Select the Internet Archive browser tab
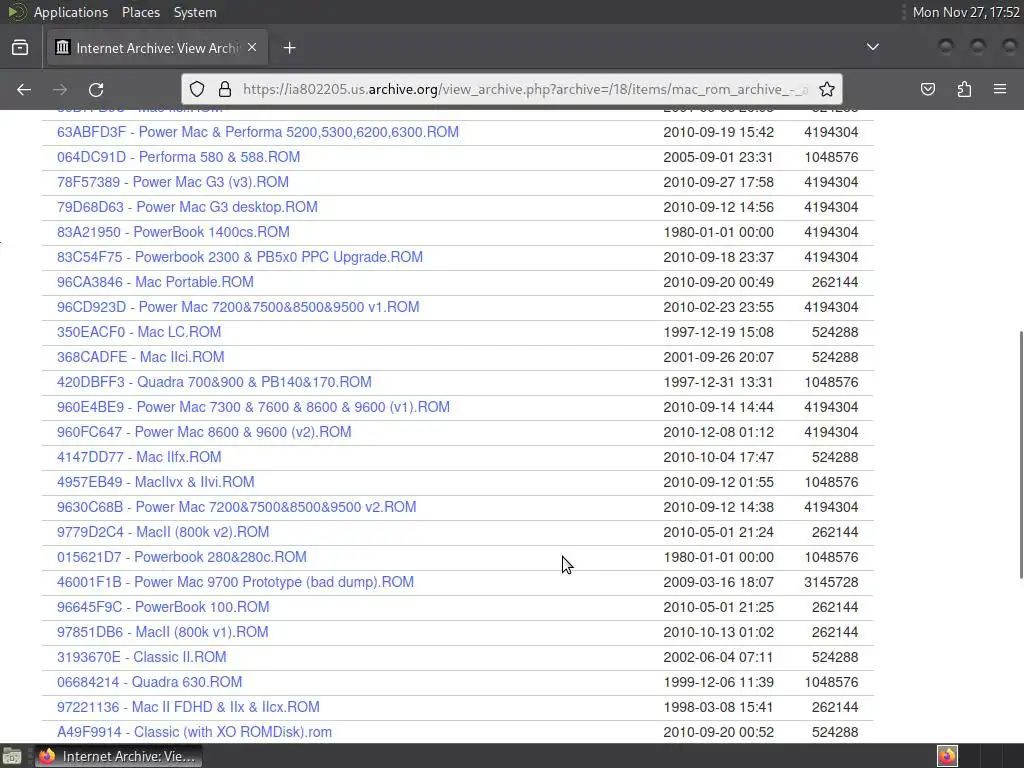Screen dimensions: 1024x768 [157, 48]
